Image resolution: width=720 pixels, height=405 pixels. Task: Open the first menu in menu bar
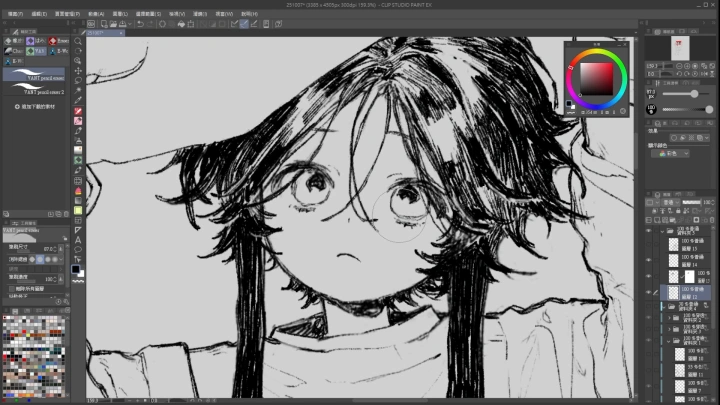(11, 14)
